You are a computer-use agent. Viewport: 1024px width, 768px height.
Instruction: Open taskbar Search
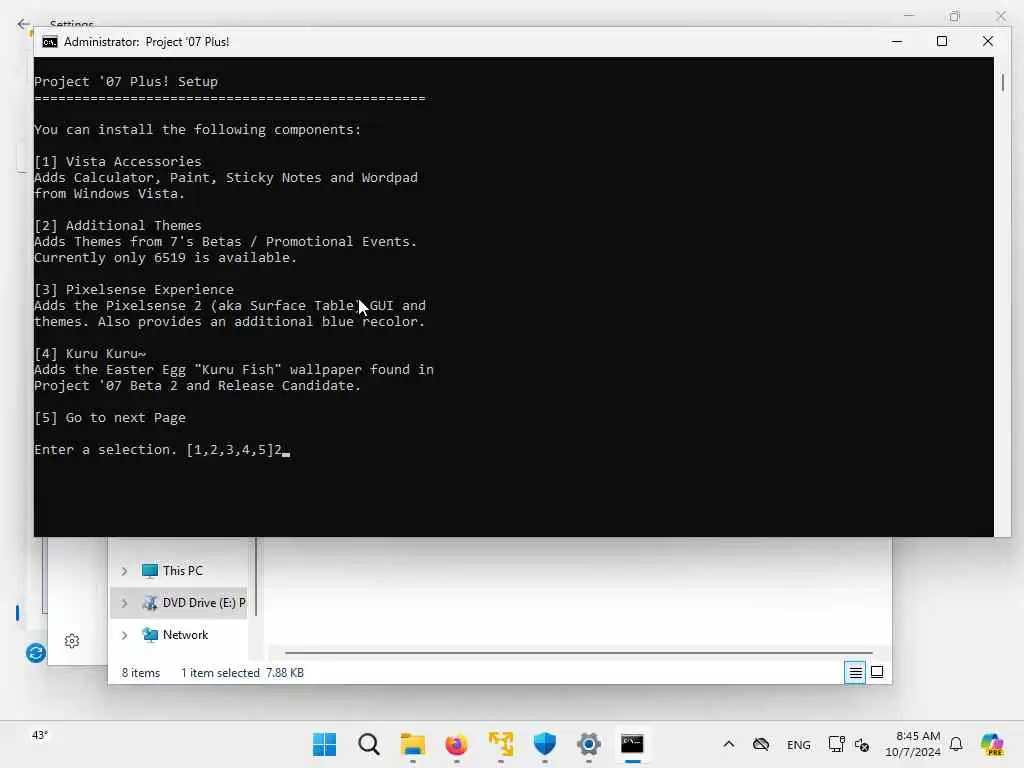coord(369,744)
